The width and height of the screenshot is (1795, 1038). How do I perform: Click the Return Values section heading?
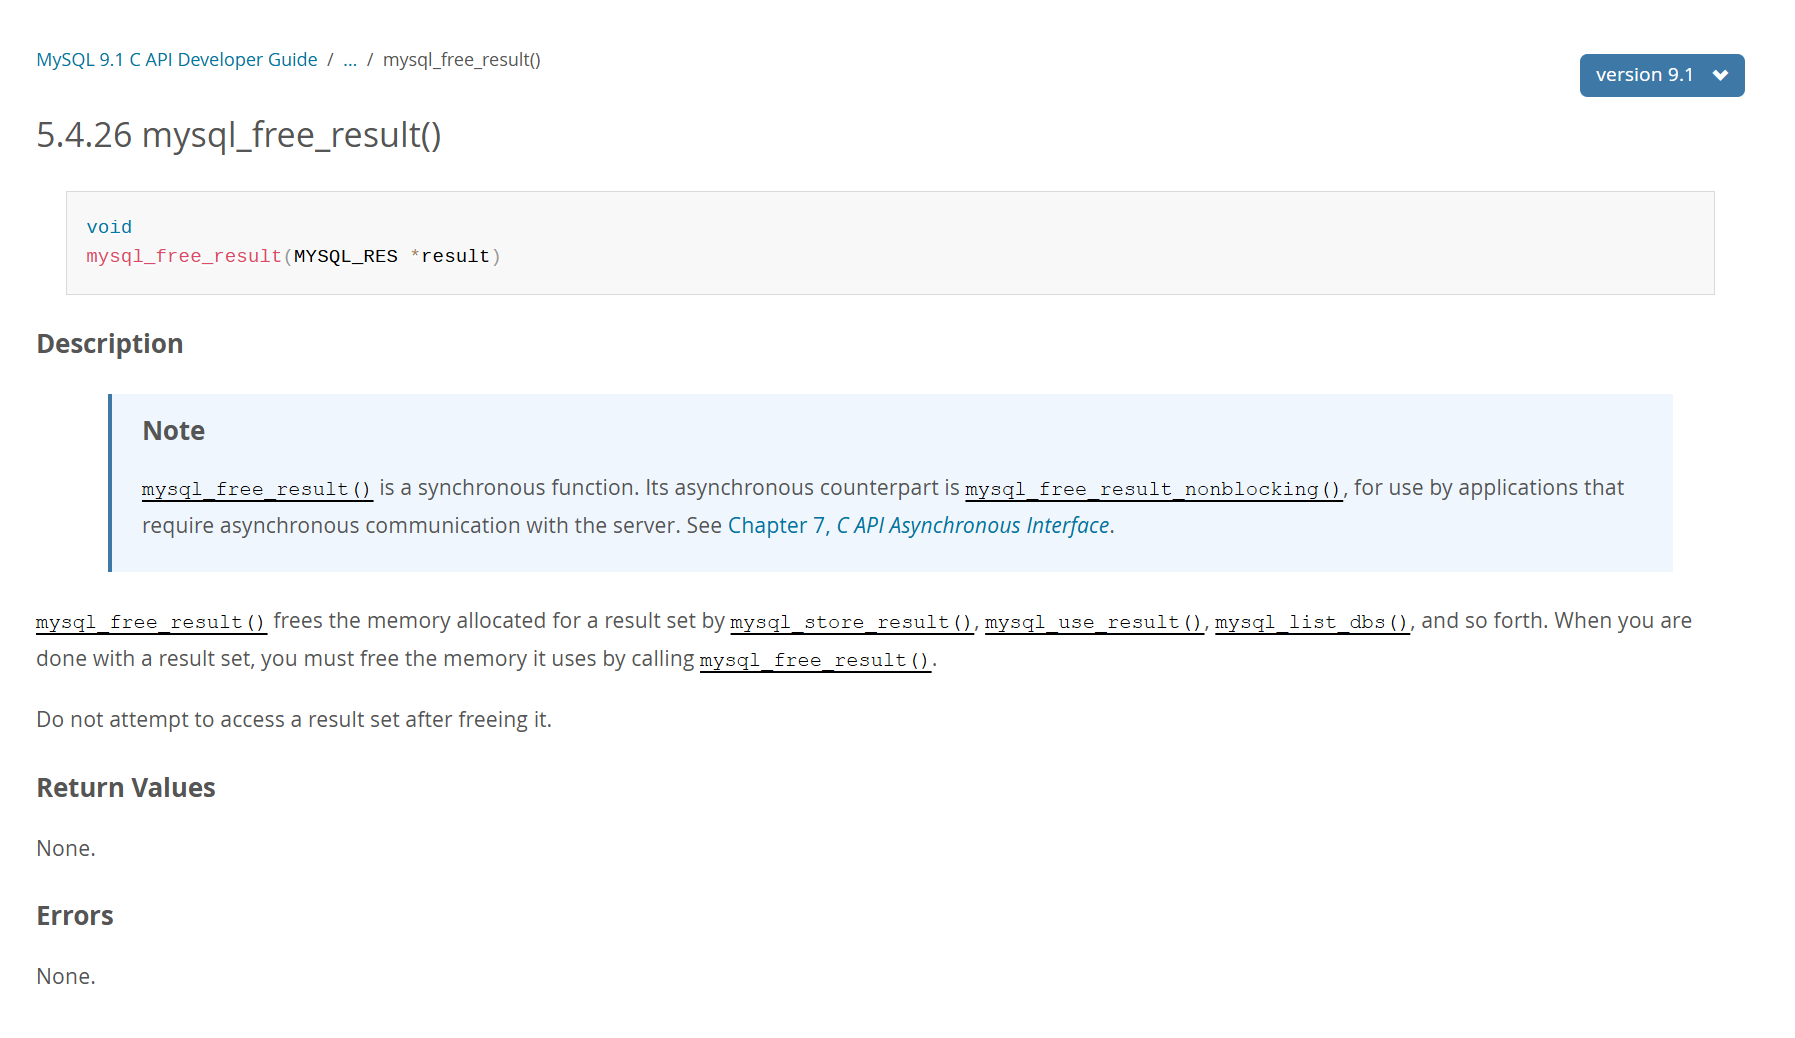pyautogui.click(x=126, y=788)
